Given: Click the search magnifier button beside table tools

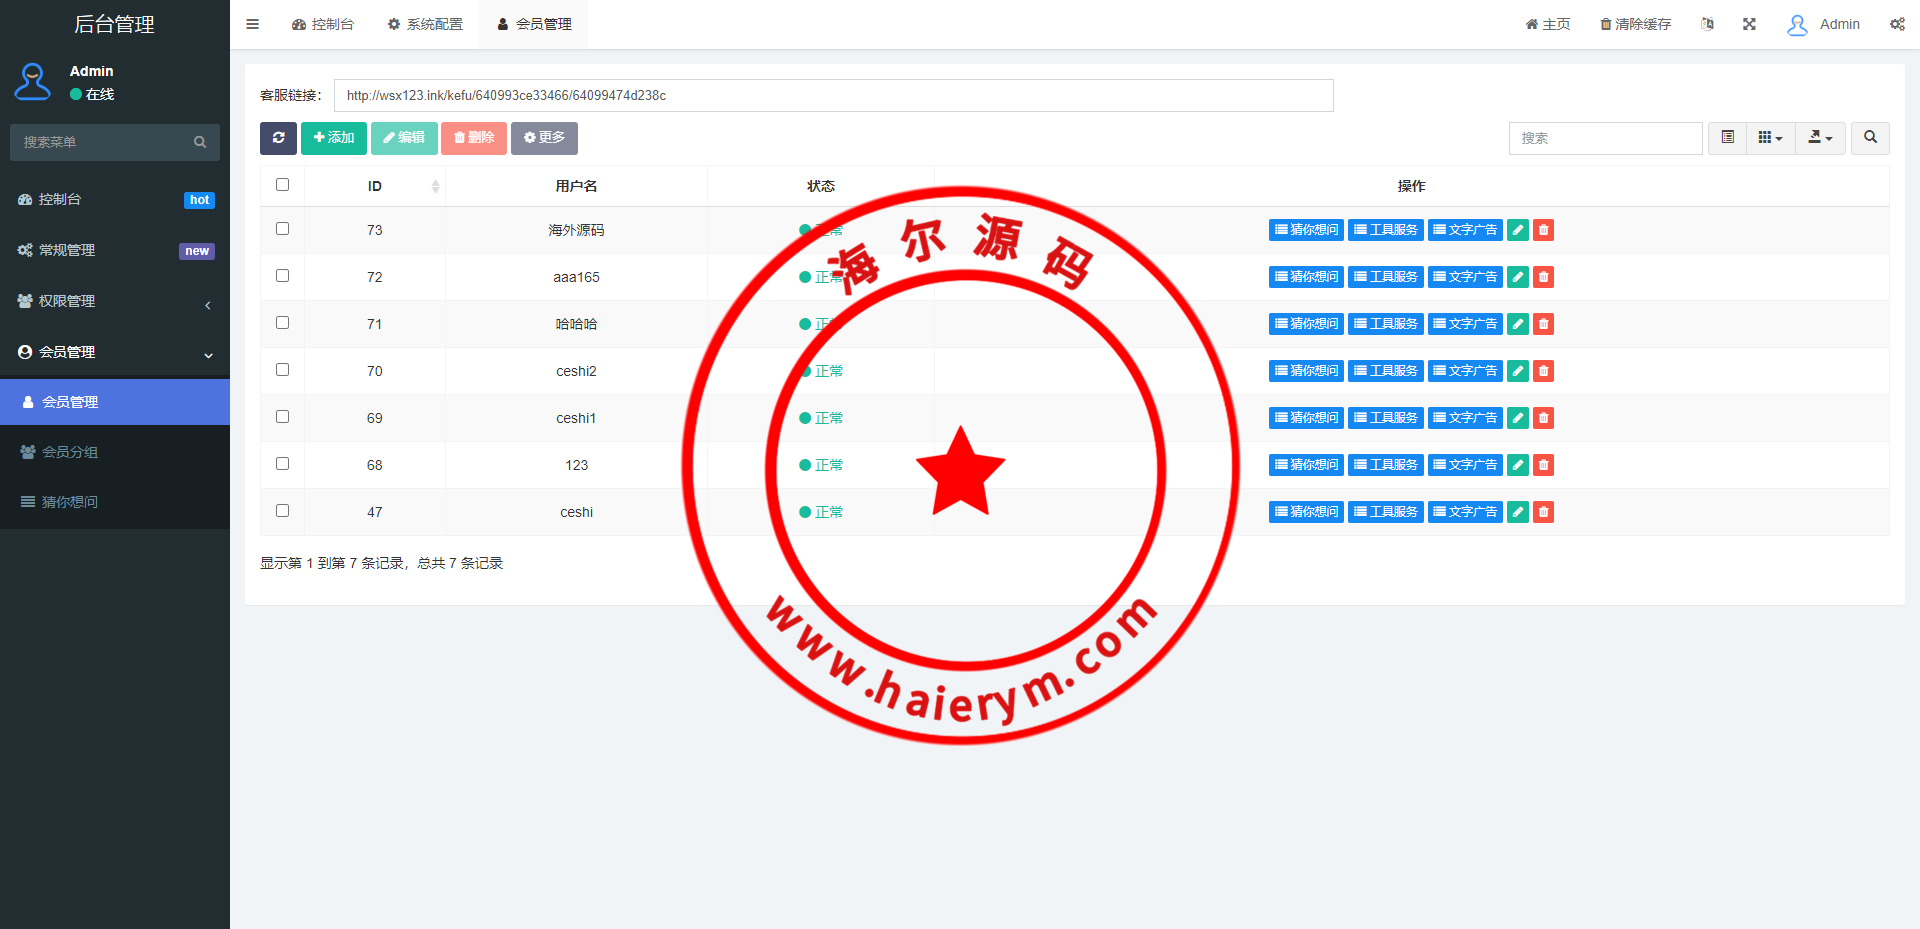Looking at the screenshot, I should [x=1870, y=138].
